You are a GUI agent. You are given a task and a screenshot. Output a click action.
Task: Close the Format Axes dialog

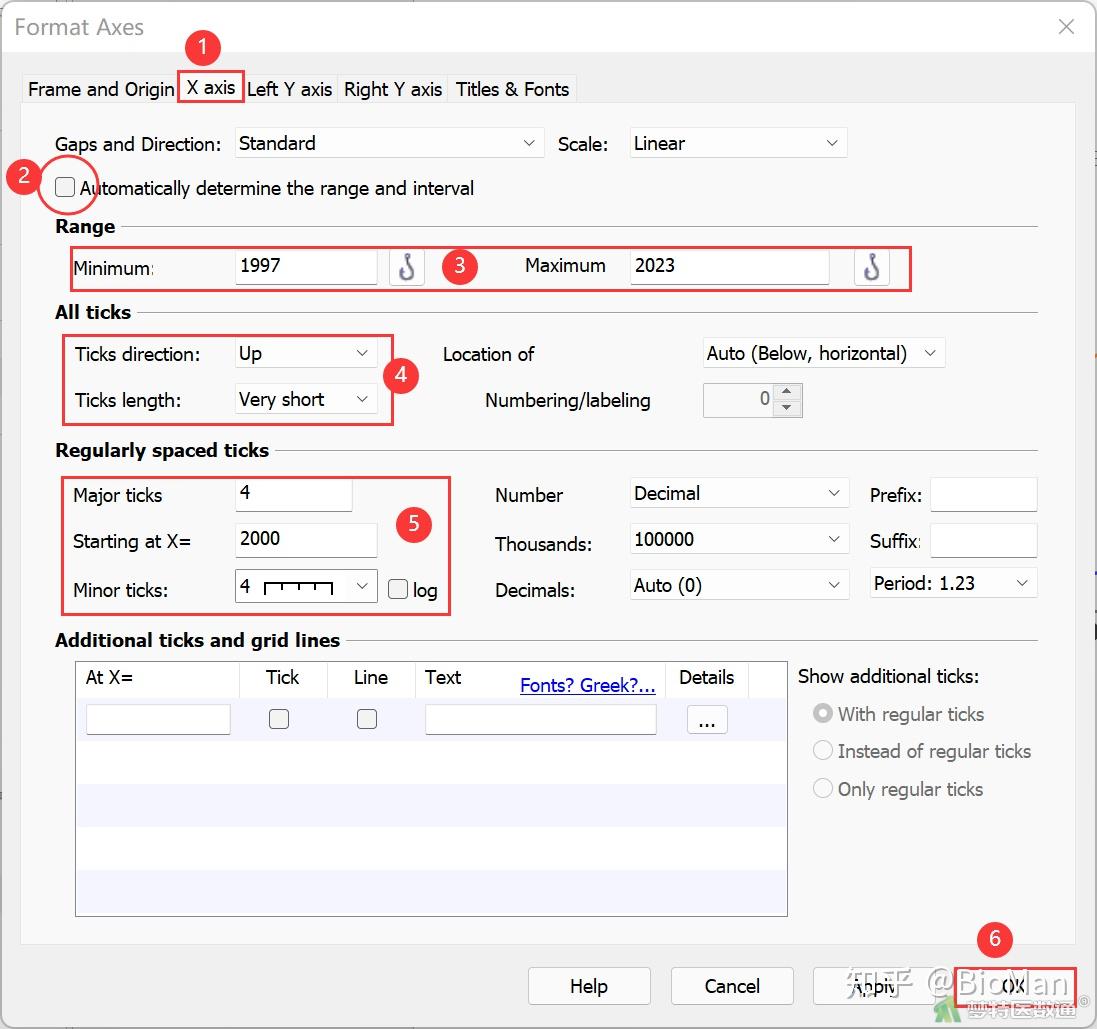pyautogui.click(x=1066, y=27)
